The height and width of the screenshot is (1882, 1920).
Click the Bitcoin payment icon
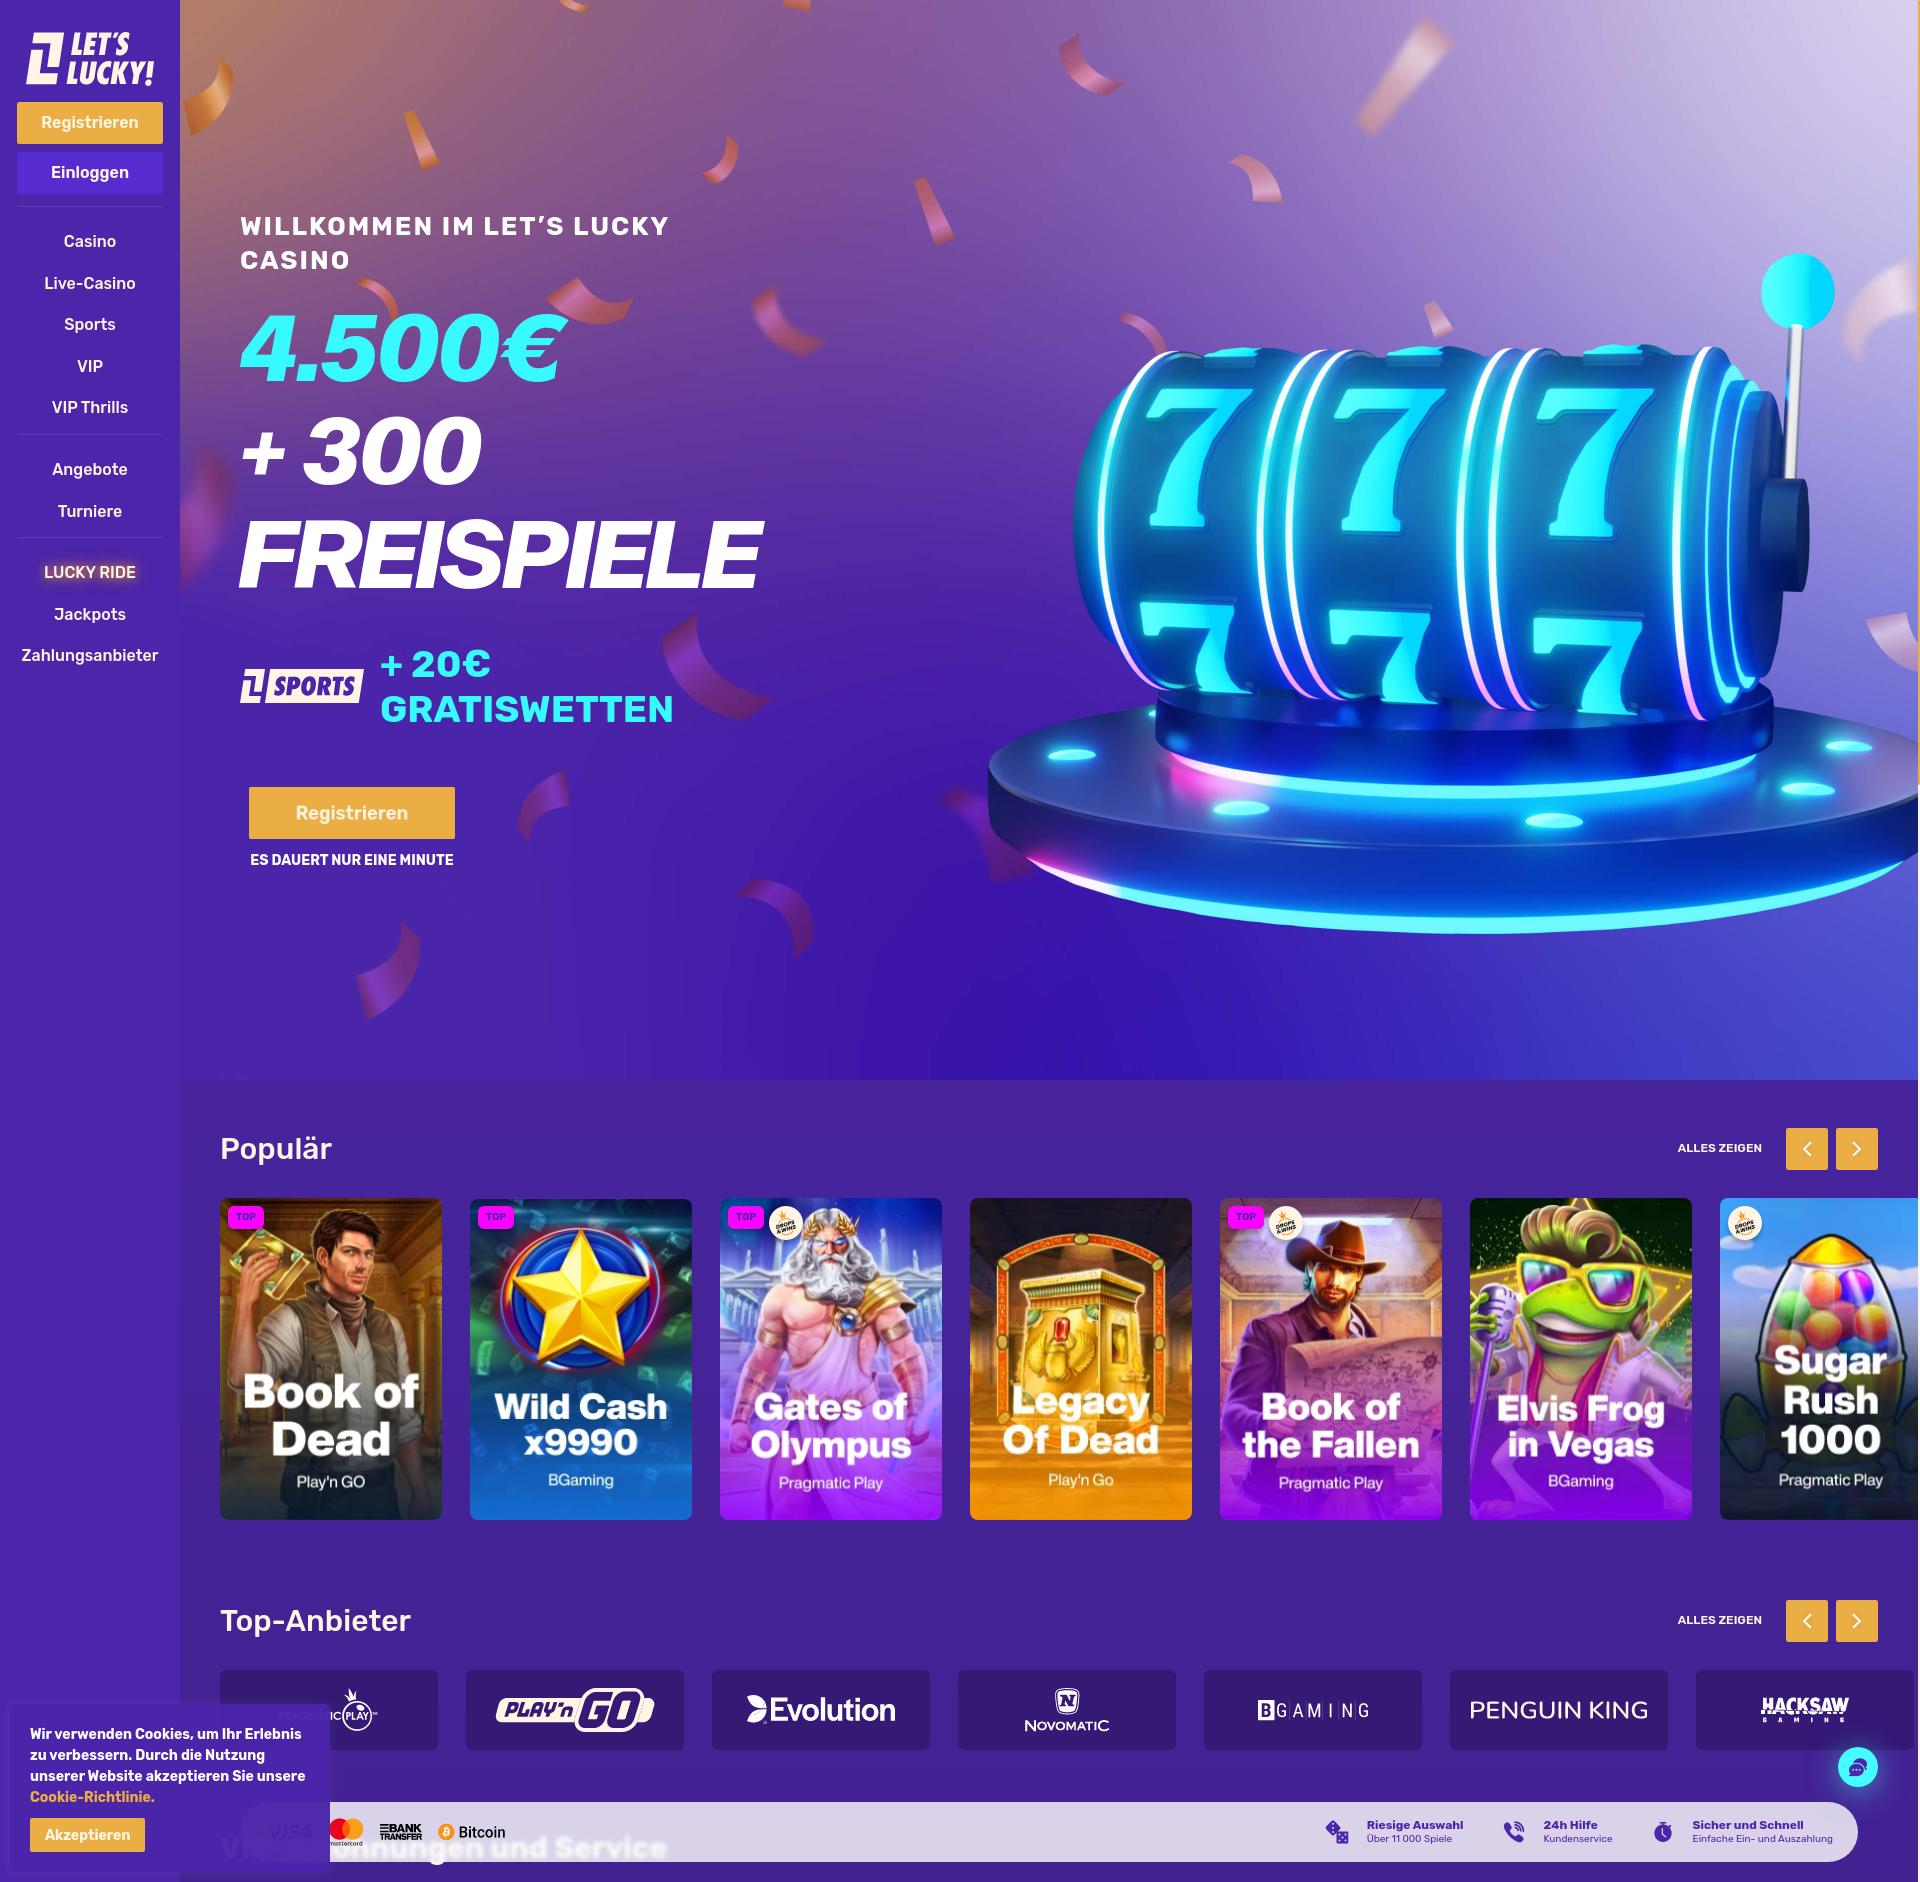pos(471,1832)
